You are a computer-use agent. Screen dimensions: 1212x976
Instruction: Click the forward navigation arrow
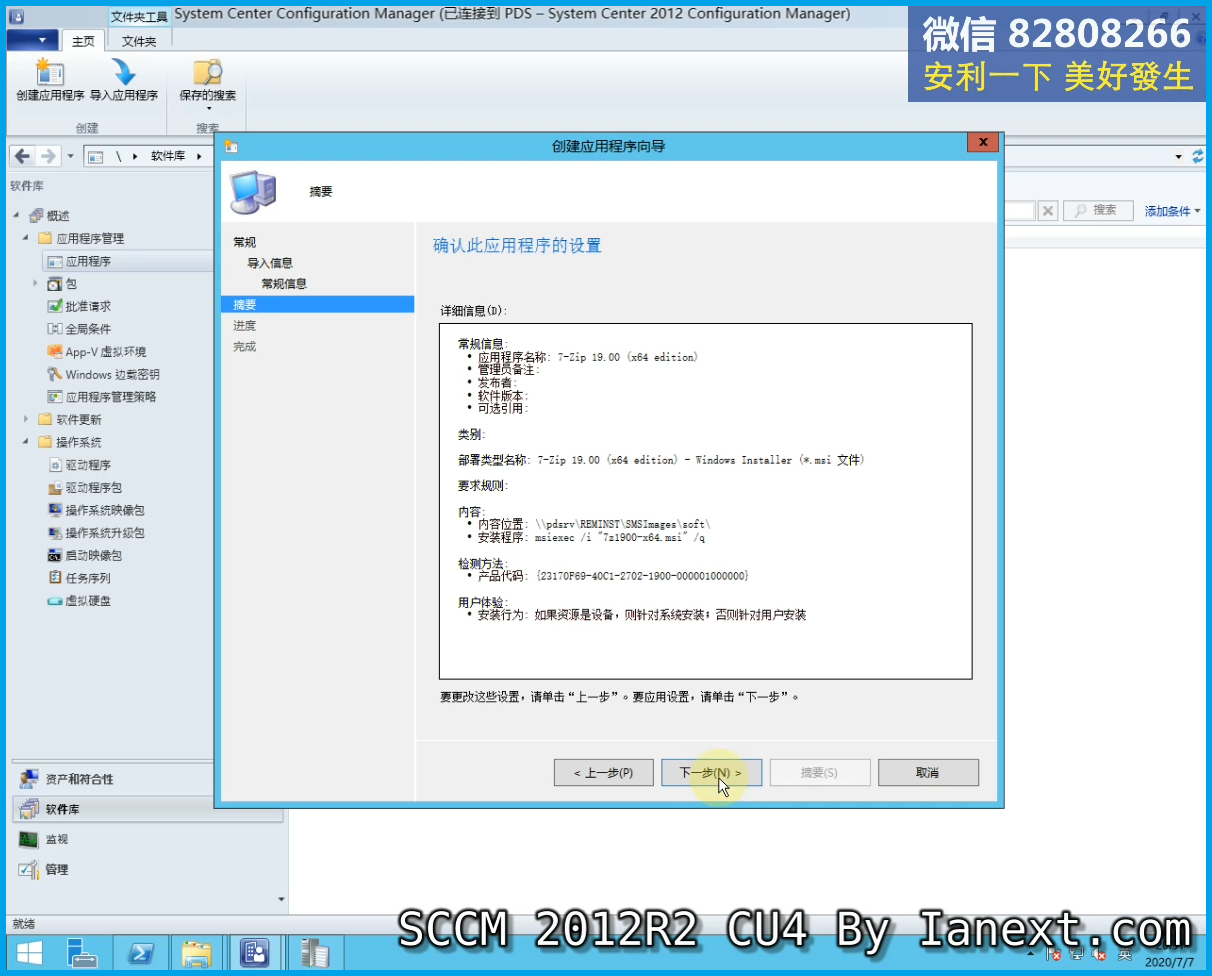coord(47,156)
